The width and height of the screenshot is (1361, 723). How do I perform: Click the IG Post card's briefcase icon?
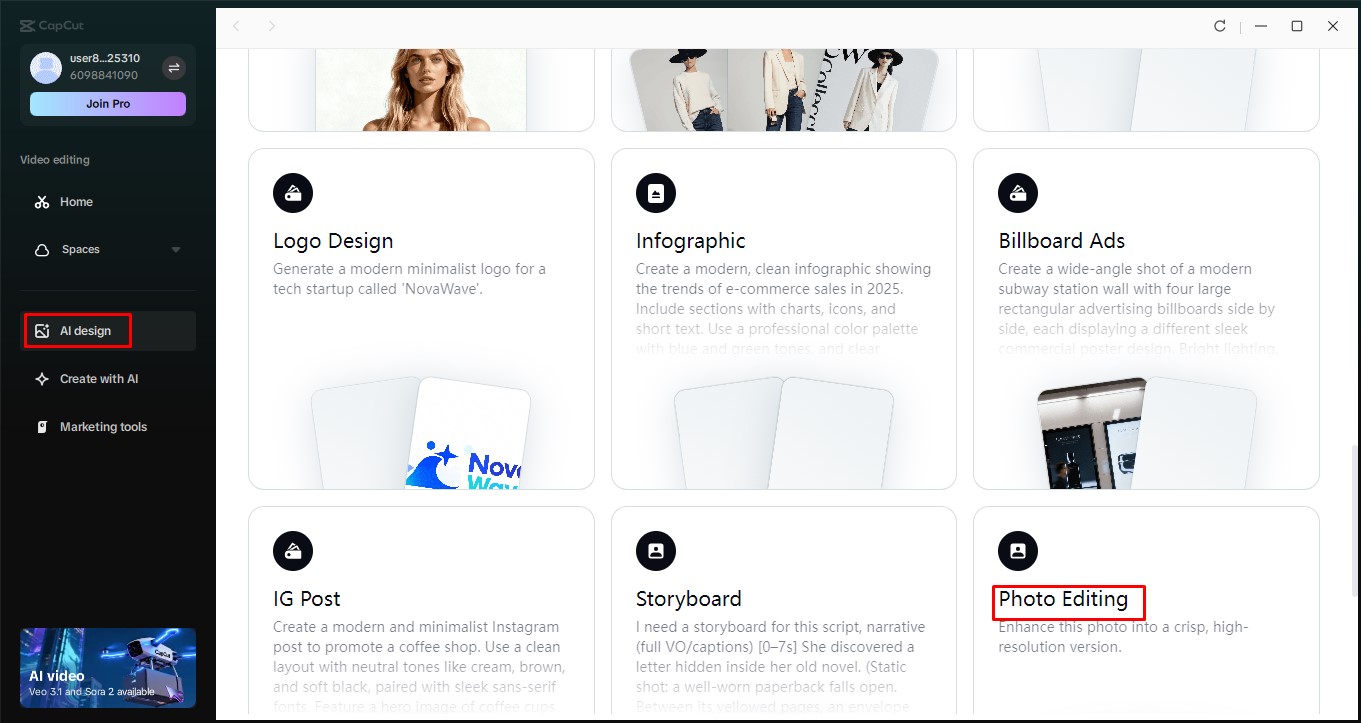(292, 550)
